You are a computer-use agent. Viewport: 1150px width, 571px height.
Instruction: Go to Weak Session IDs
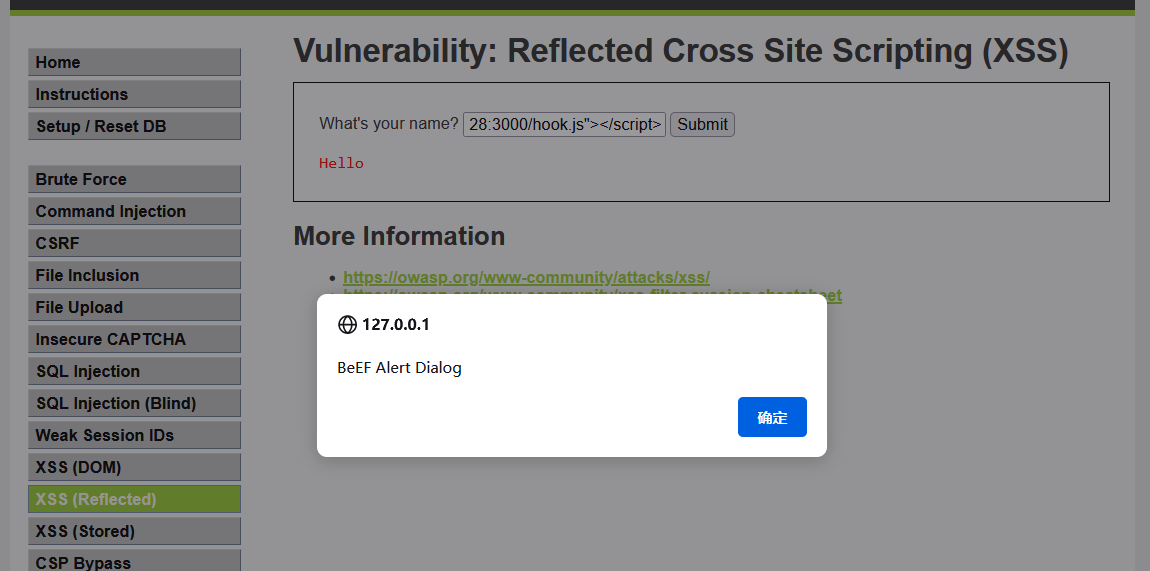134,435
